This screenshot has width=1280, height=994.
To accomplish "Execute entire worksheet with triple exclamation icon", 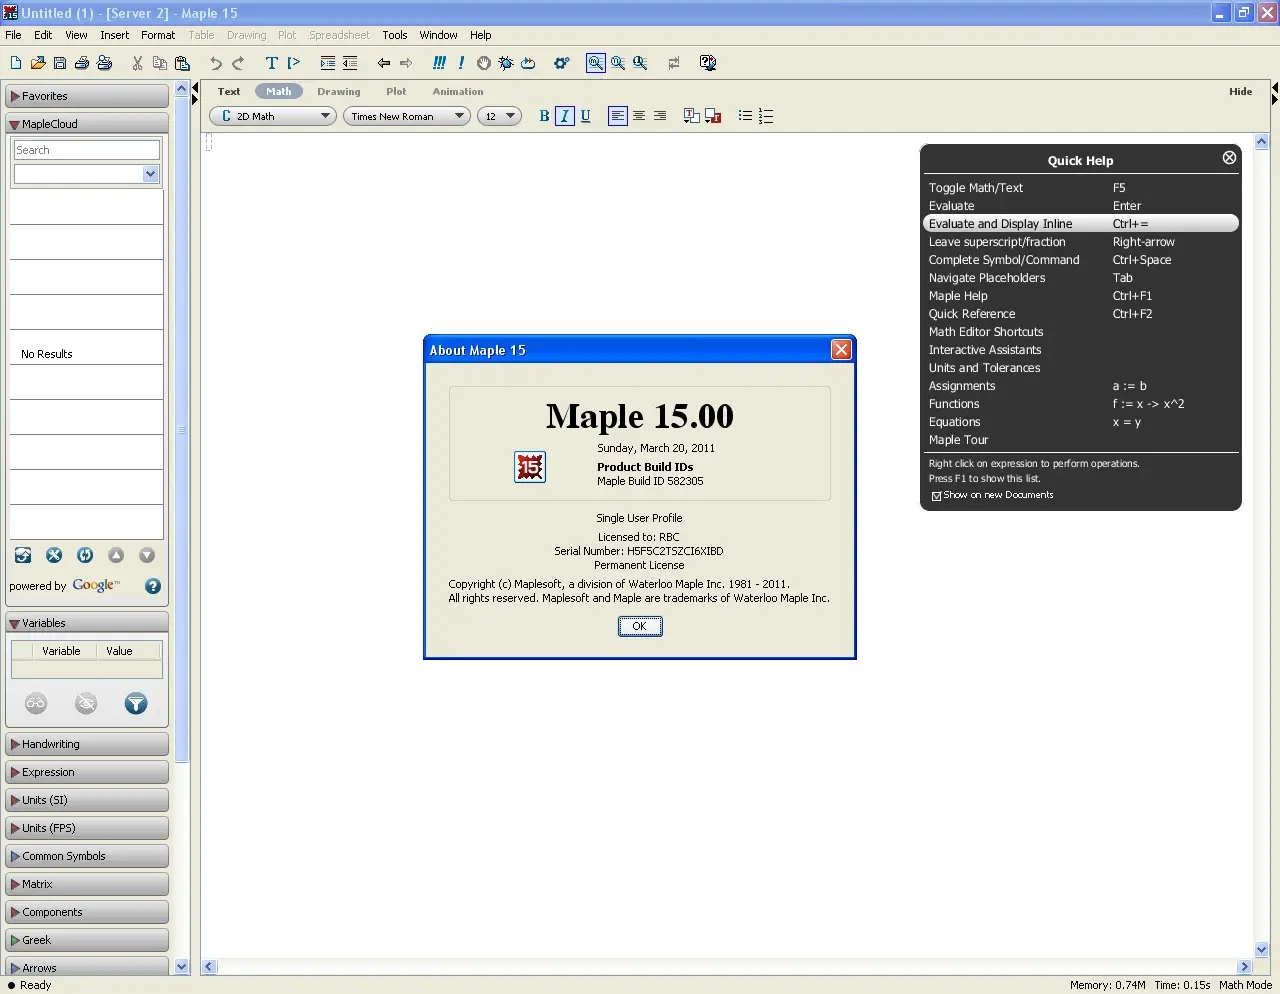I will click(x=439, y=63).
